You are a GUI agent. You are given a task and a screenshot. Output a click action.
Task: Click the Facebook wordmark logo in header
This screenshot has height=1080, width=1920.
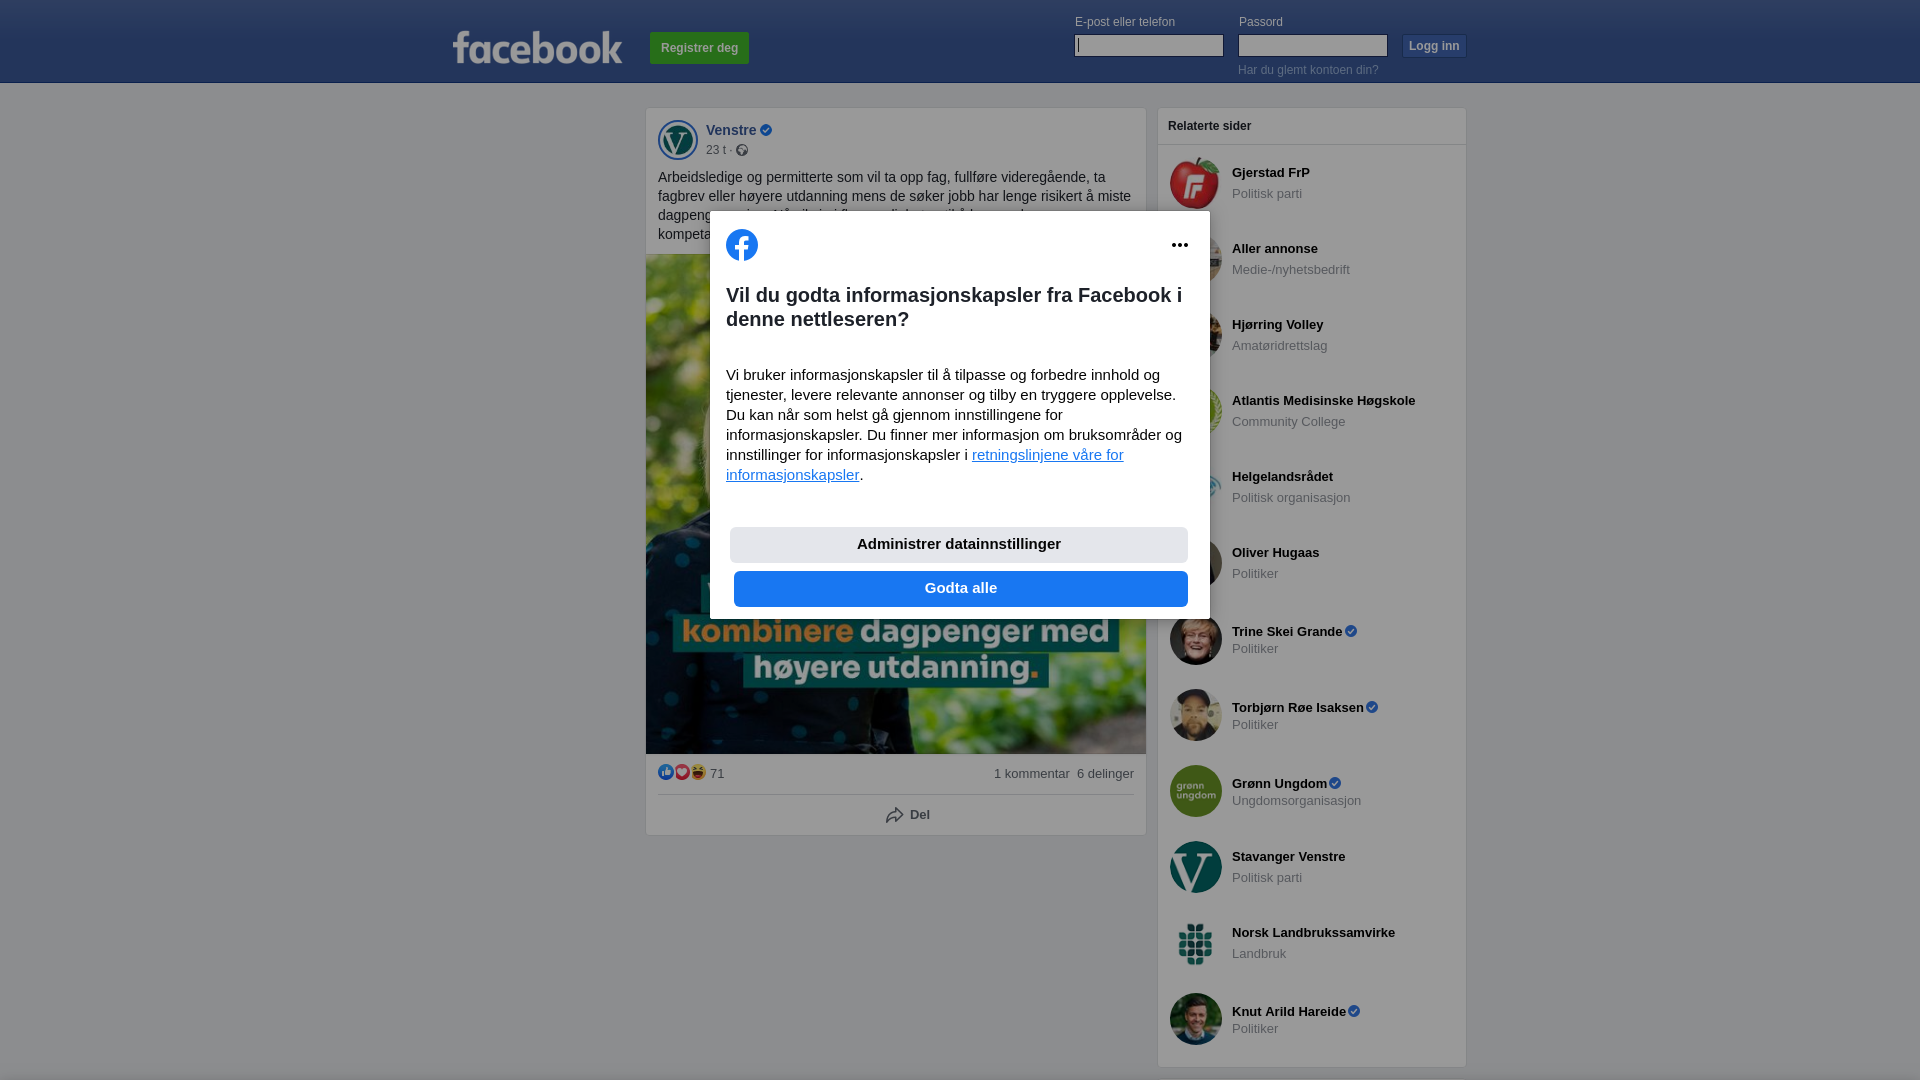tap(537, 48)
